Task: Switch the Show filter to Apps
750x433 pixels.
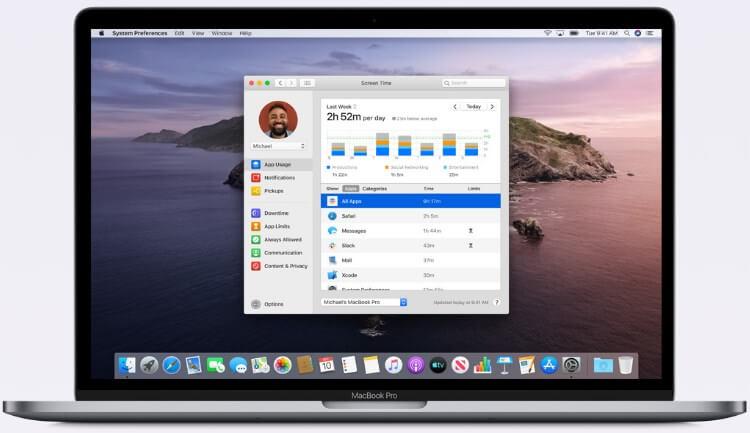Action: (x=351, y=189)
